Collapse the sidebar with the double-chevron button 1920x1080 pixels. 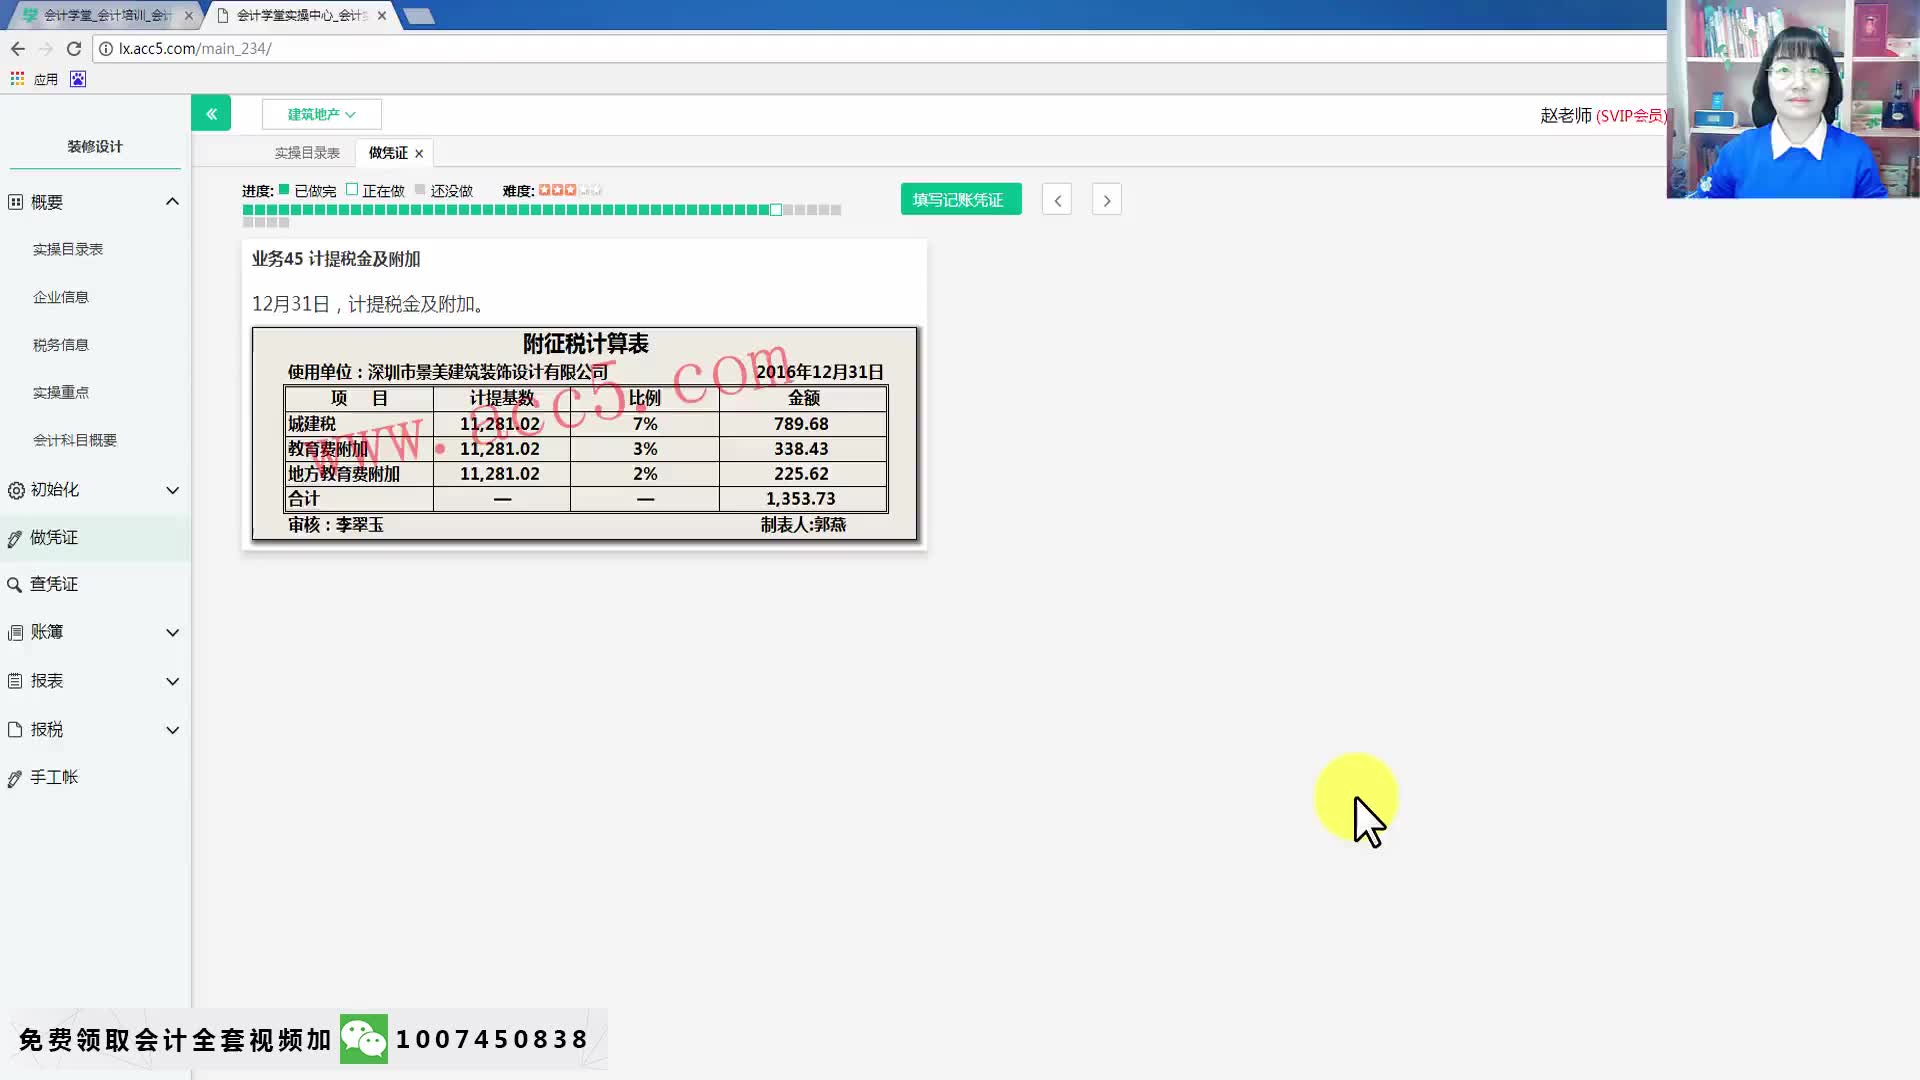click(x=211, y=114)
